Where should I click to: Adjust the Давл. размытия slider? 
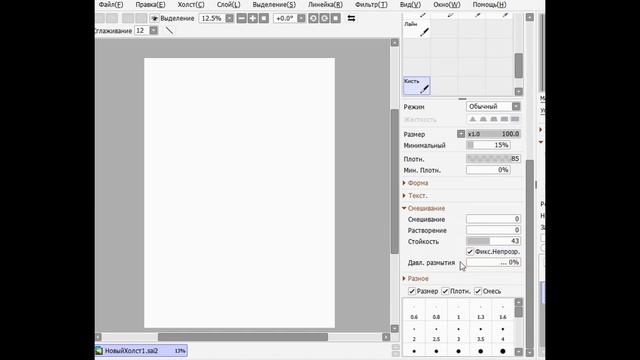coord(493,262)
